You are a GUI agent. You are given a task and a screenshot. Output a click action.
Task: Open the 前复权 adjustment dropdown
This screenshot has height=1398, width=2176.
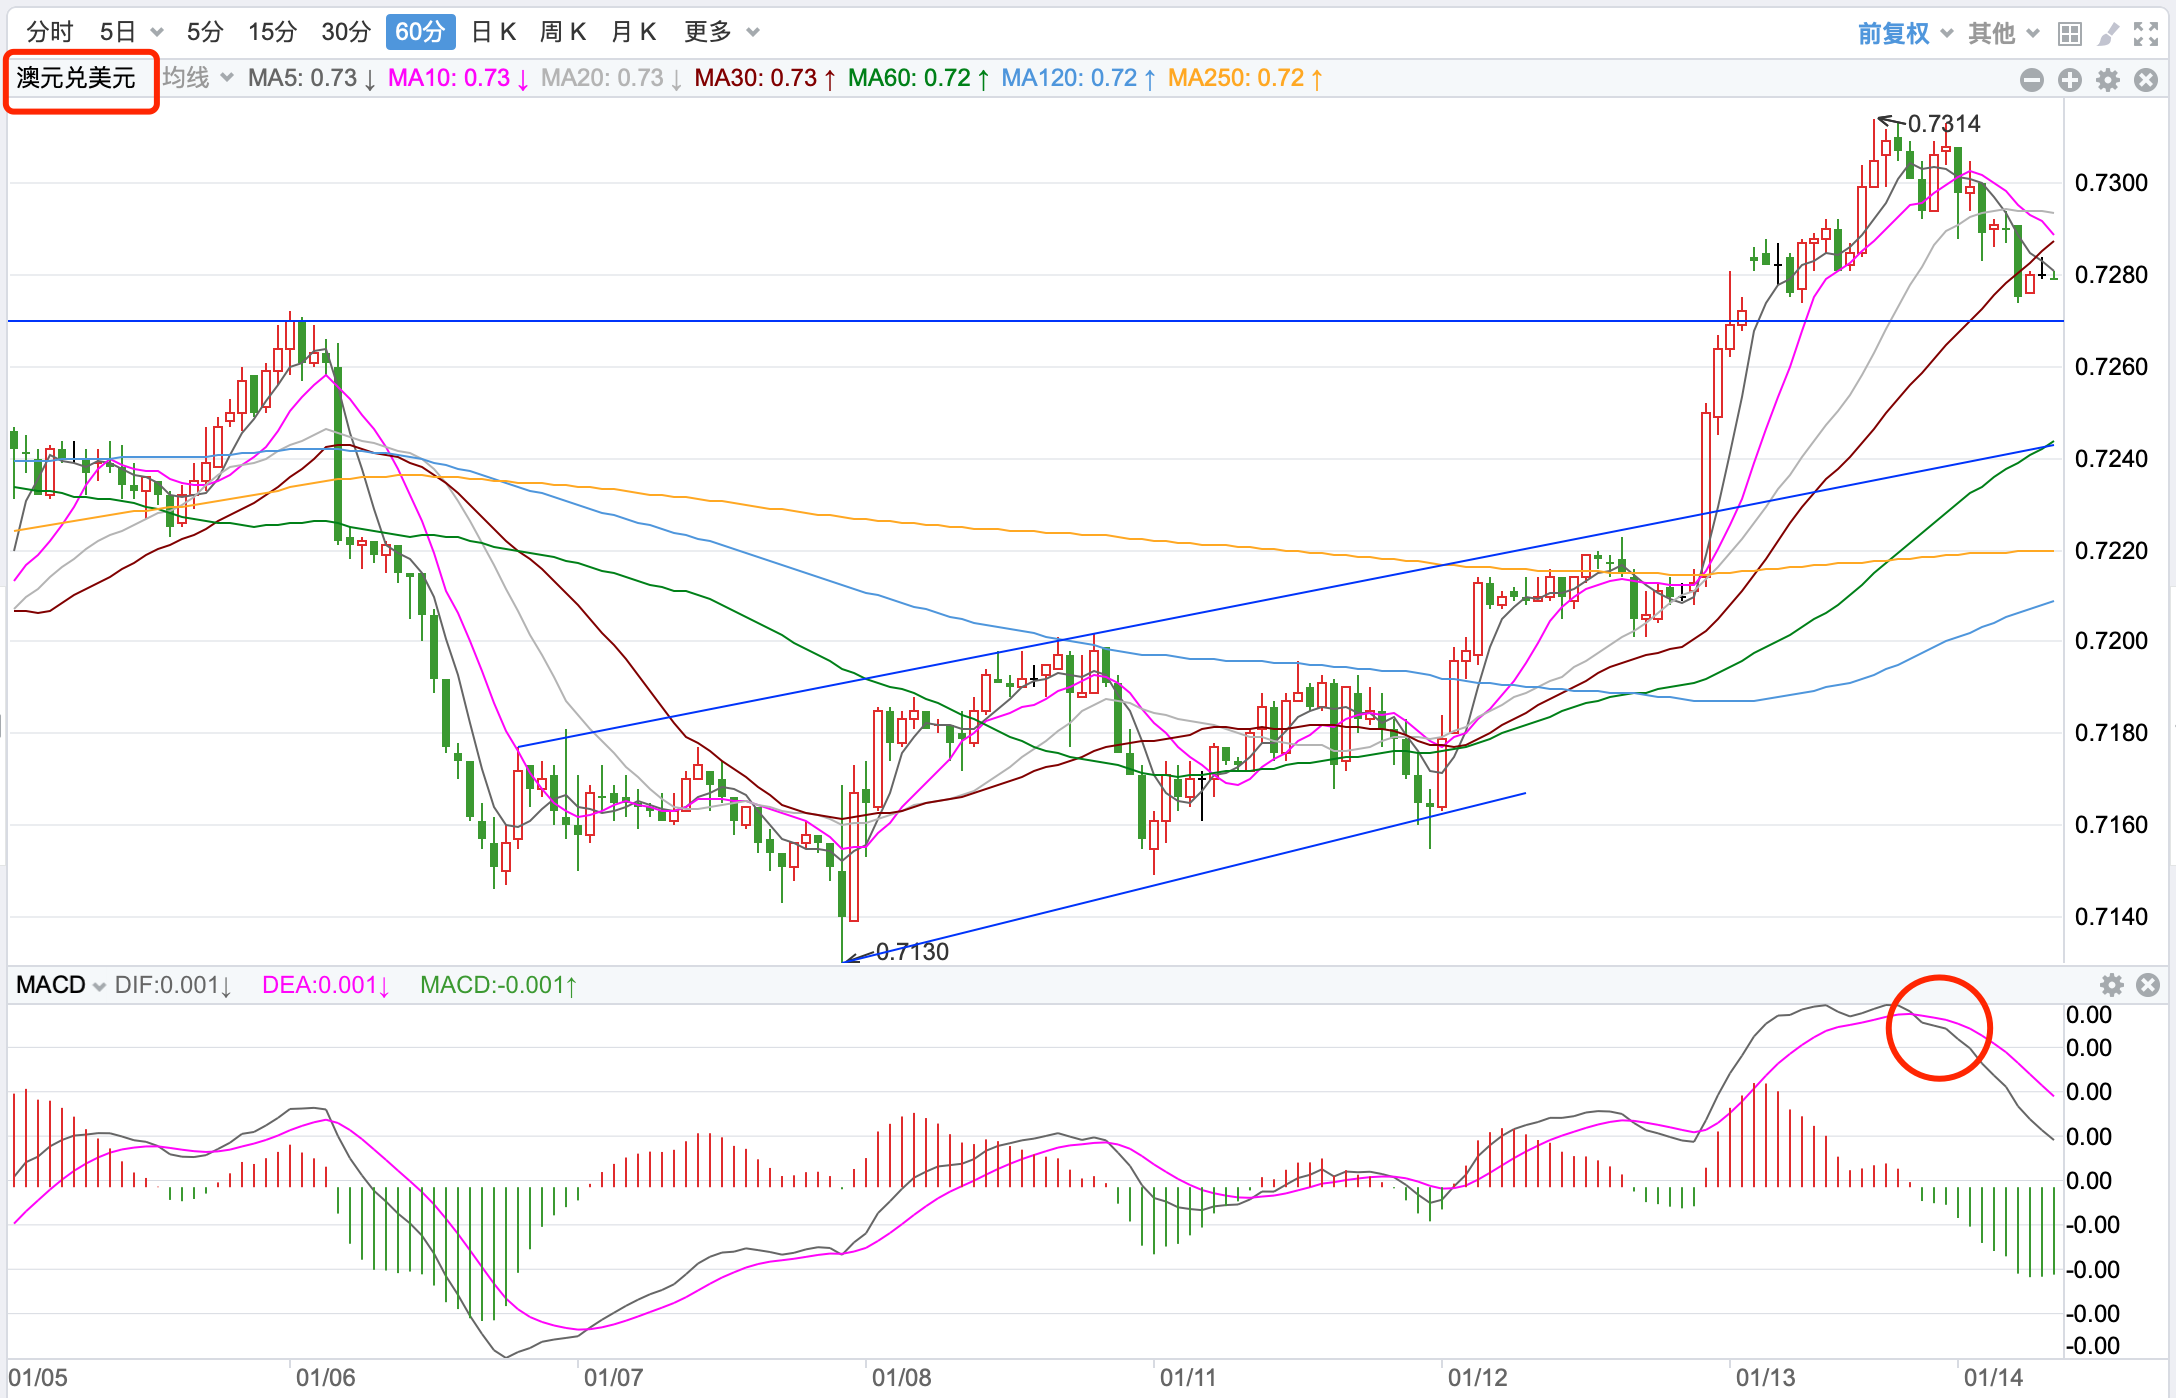(x=1906, y=34)
